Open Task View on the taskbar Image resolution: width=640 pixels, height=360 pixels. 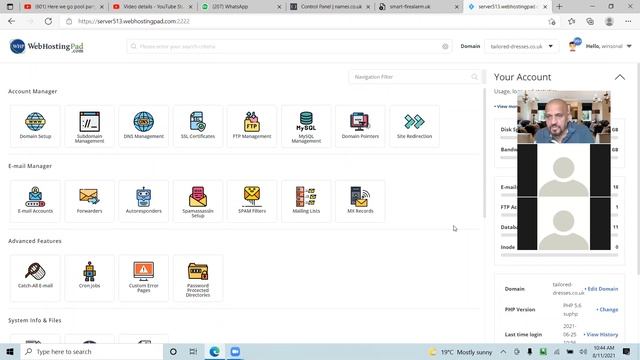pyautogui.click(x=193, y=351)
